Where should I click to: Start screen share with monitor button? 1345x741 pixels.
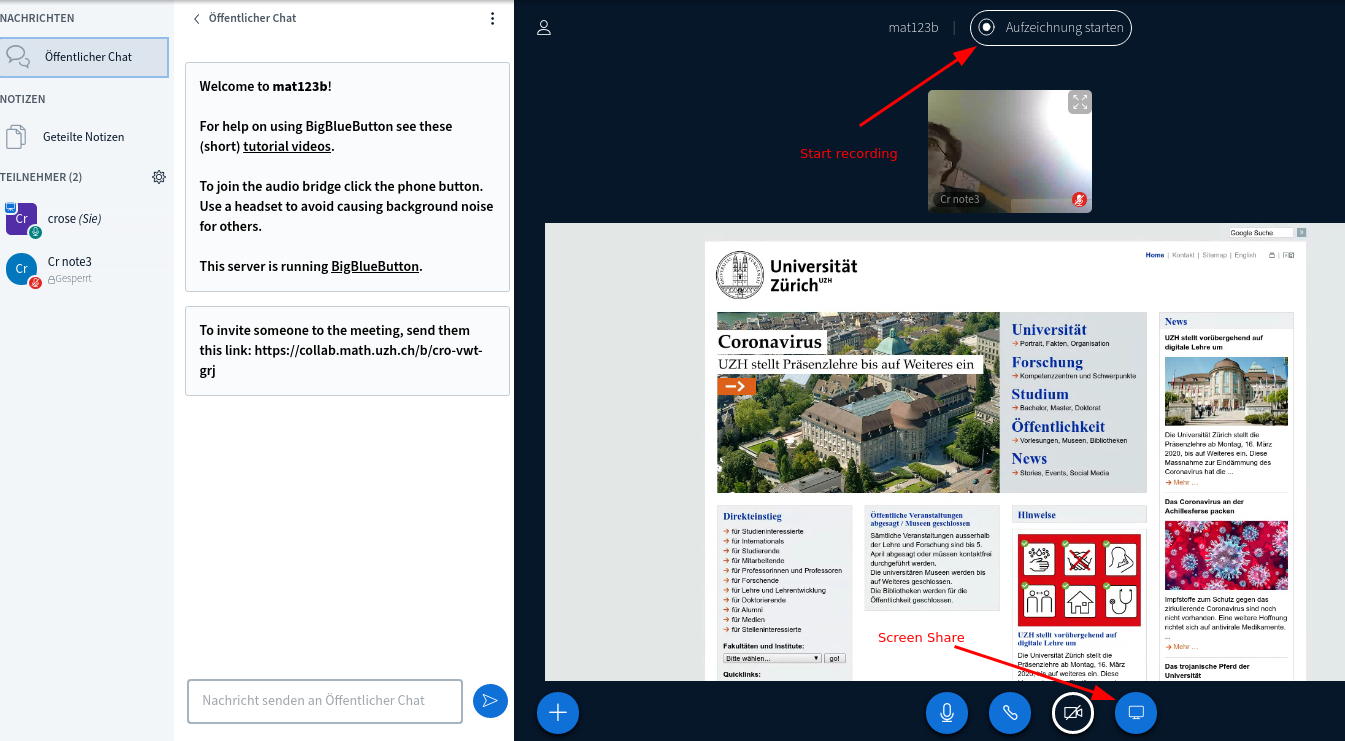[x=1136, y=713]
